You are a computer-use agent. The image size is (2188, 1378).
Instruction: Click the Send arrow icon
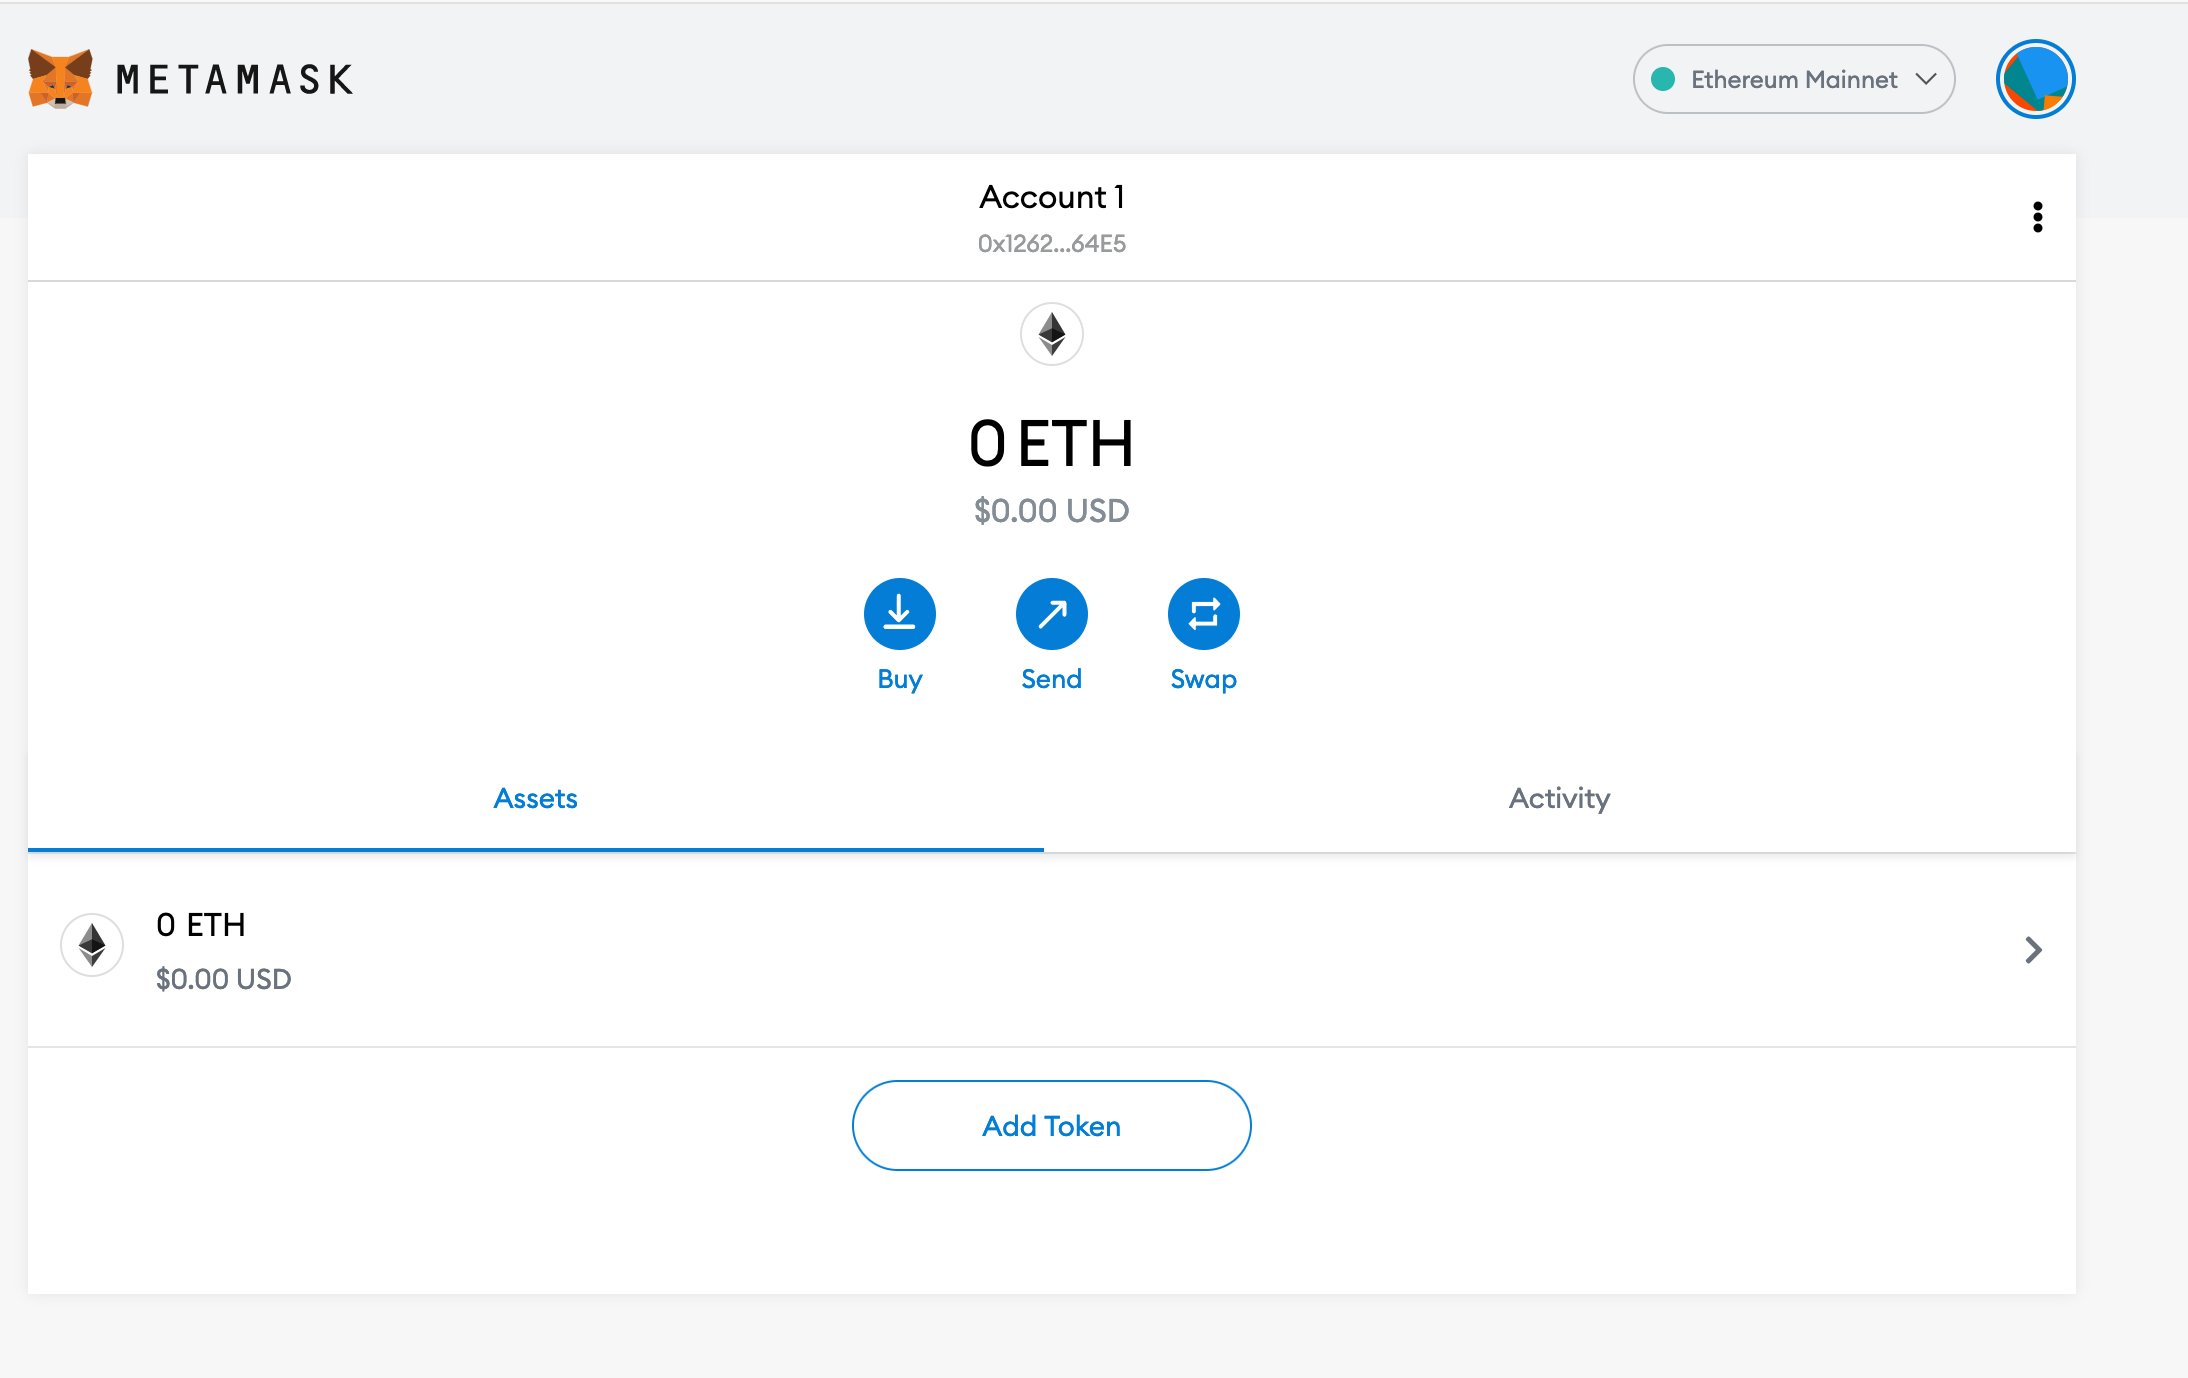click(x=1052, y=614)
